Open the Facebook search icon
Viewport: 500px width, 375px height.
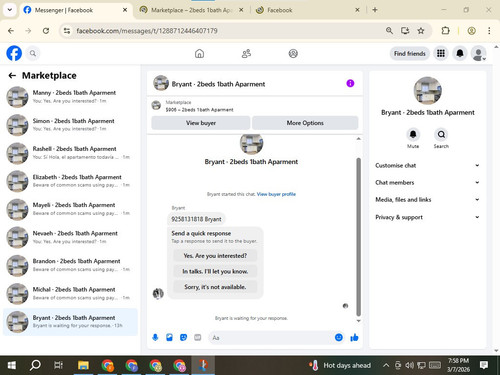click(x=33, y=53)
